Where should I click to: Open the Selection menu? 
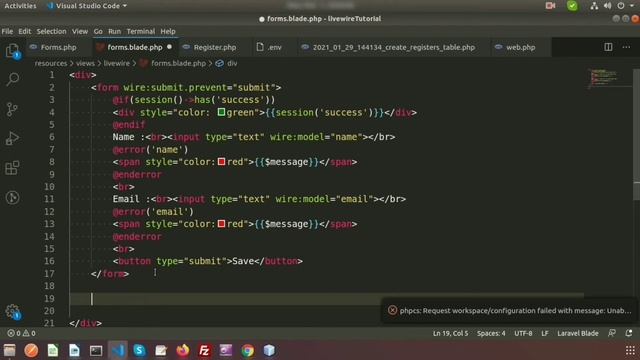pos(51,31)
